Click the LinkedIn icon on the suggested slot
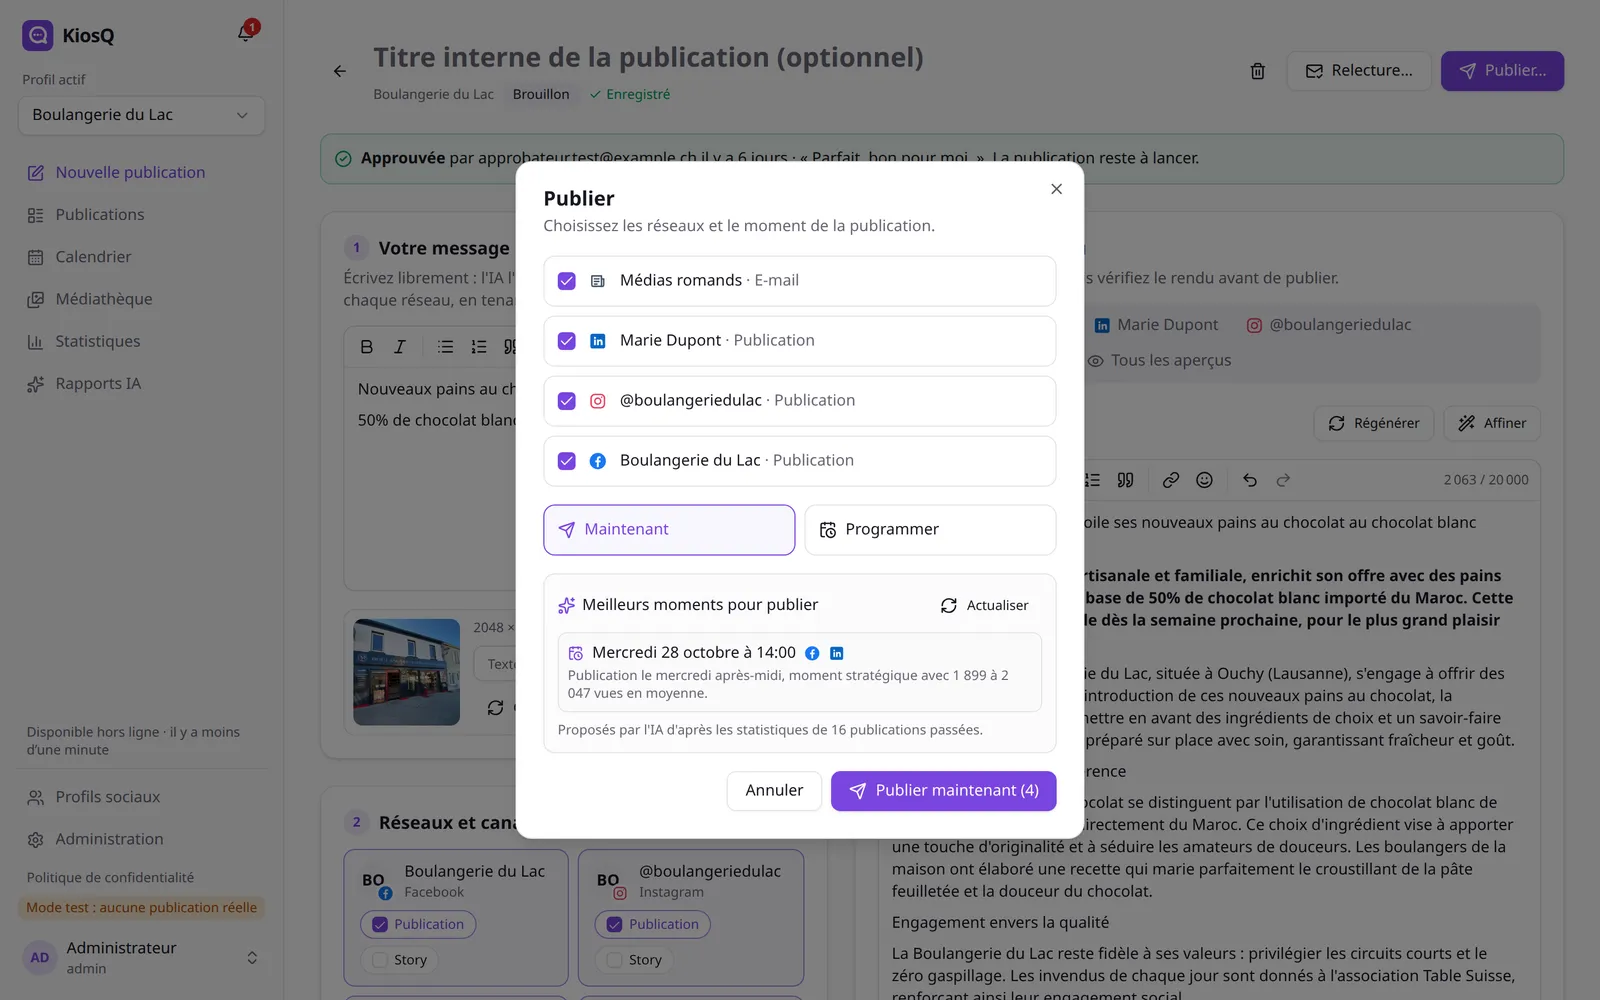Image resolution: width=1600 pixels, height=1000 pixels. click(837, 653)
